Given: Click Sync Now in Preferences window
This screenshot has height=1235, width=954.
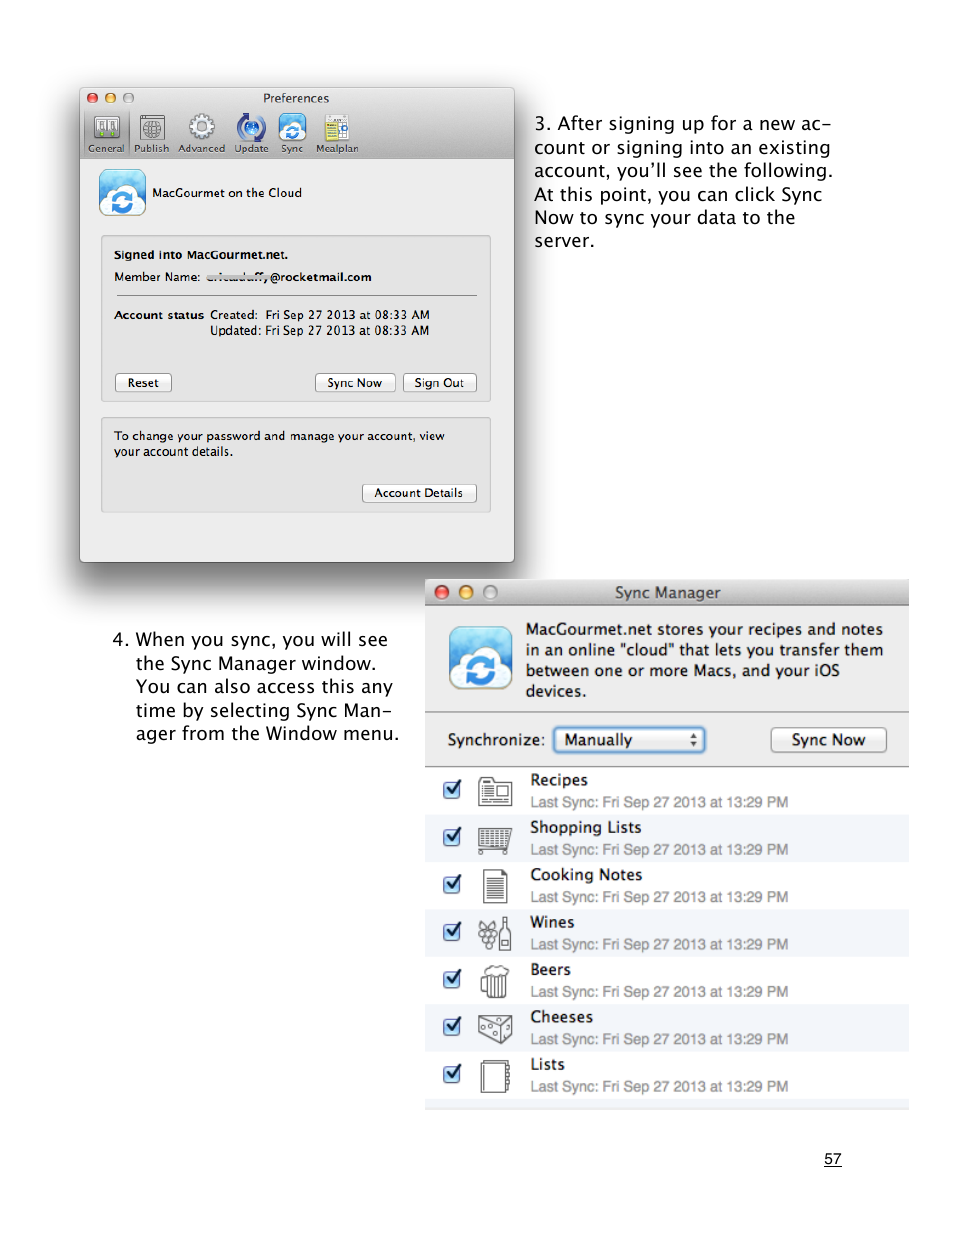Looking at the screenshot, I should pyautogui.click(x=355, y=383).
